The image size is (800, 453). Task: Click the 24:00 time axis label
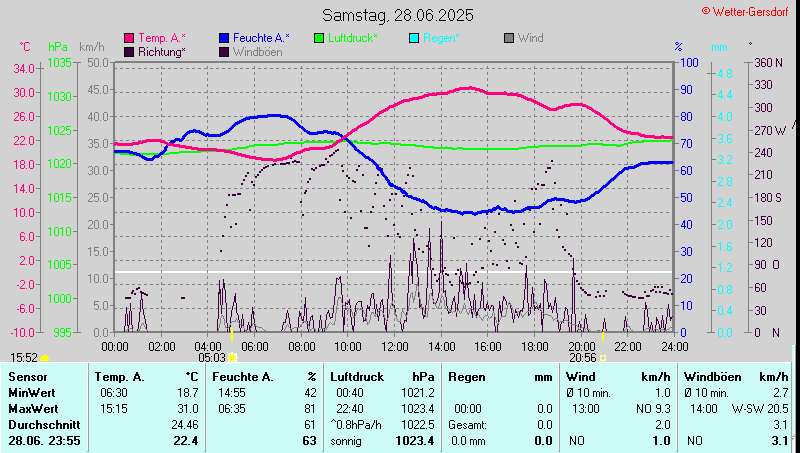(674, 347)
